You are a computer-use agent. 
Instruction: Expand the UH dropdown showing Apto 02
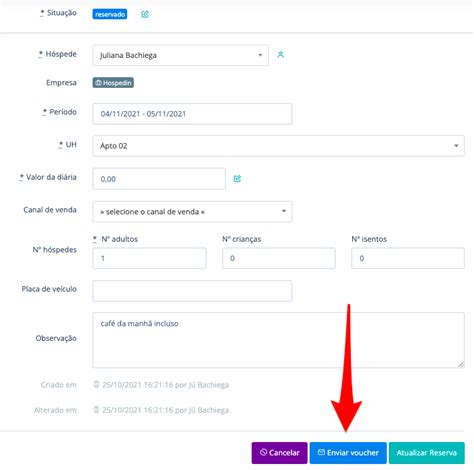tap(278, 146)
